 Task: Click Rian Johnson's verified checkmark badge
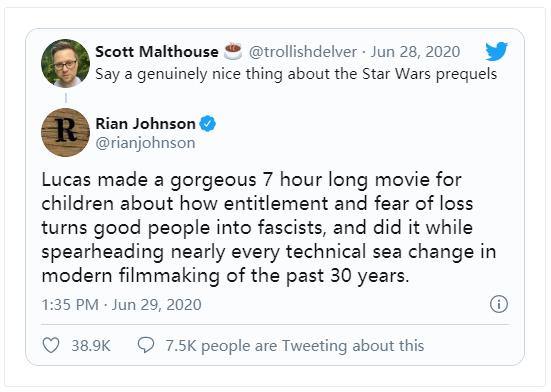[208, 124]
